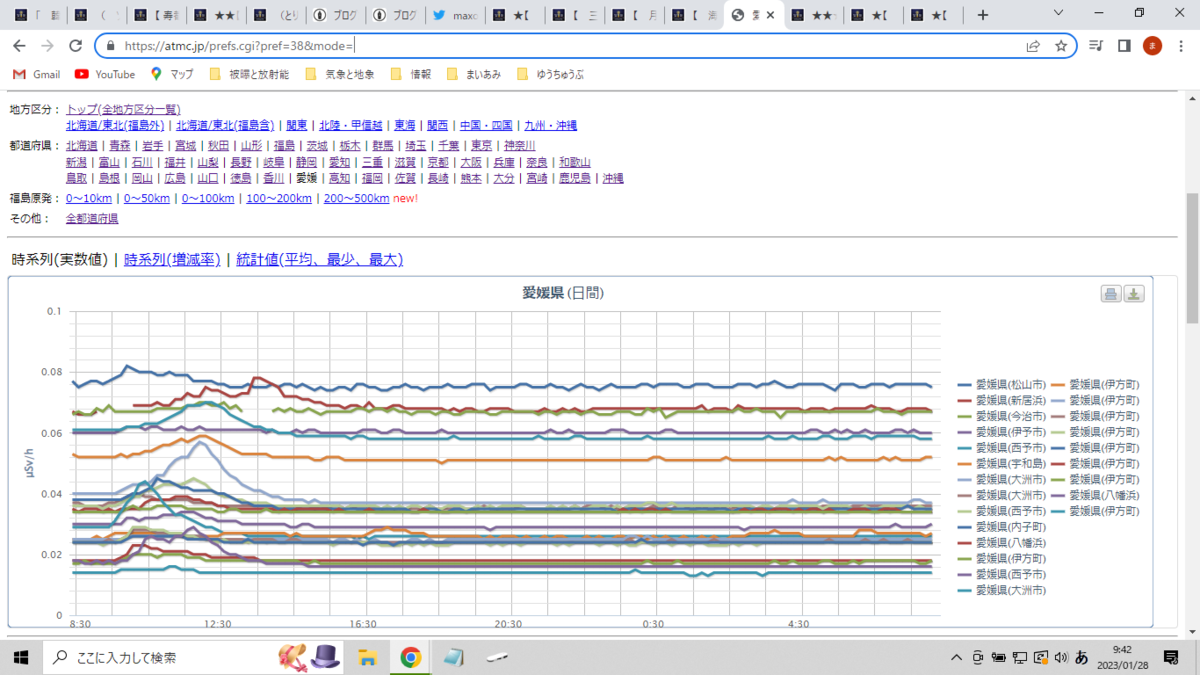Image resolution: width=1200 pixels, height=675 pixels.
Task: Open the Chrome profile avatar
Action: click(x=1152, y=46)
